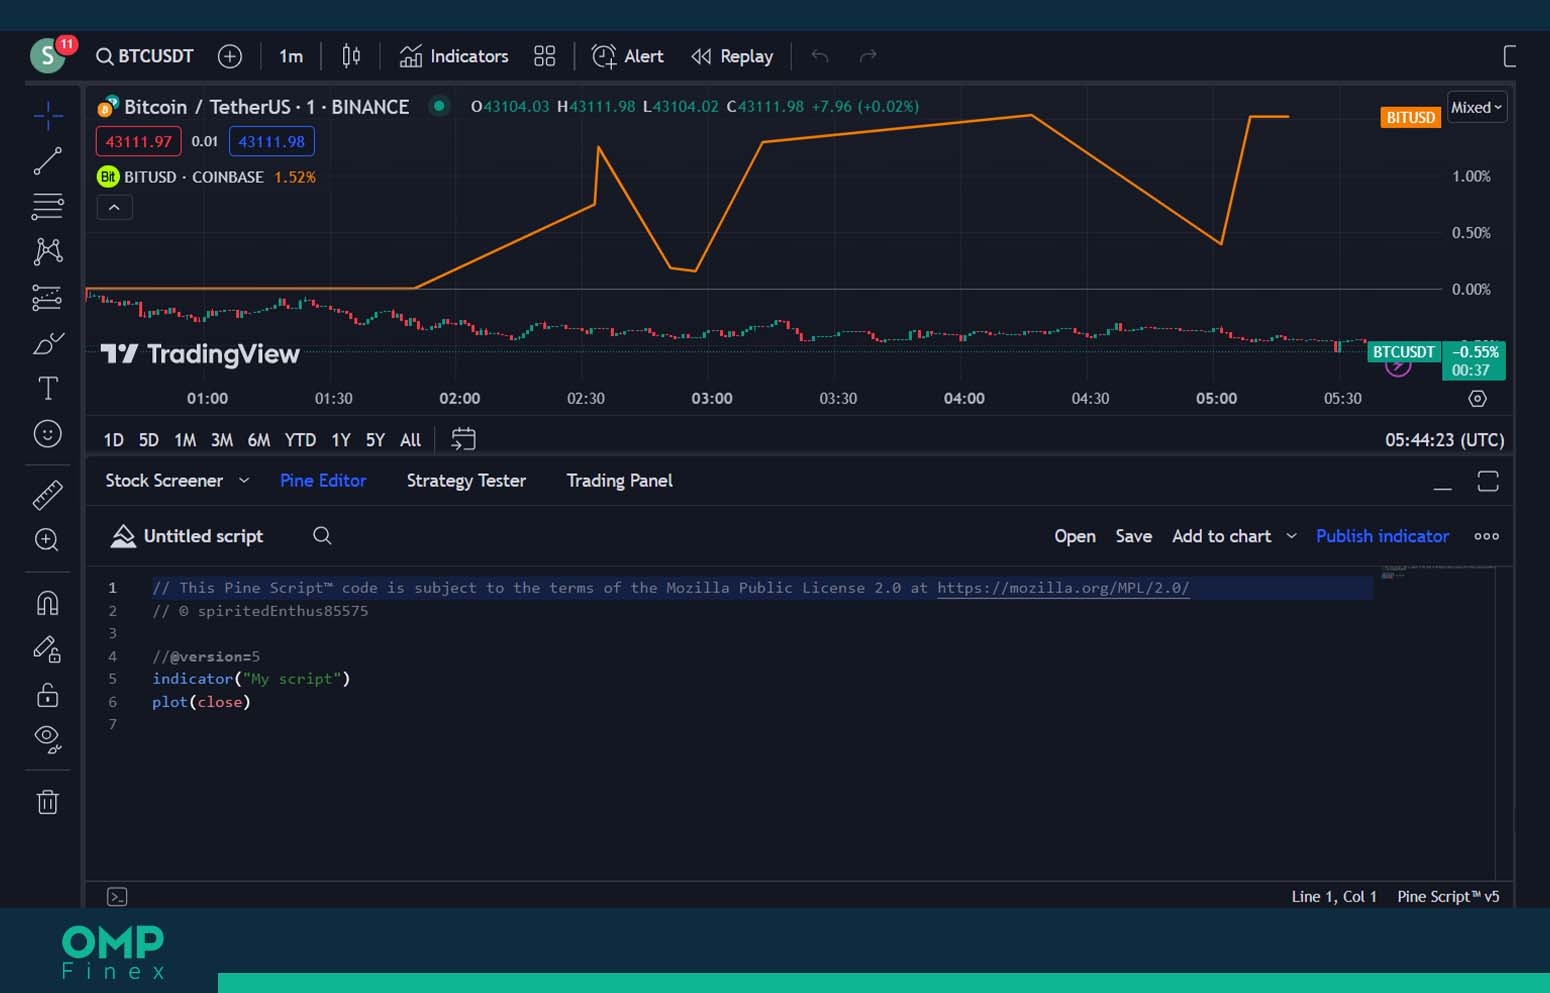Screen dimensions: 1550x993
Task: Select the XABCD pattern tool
Action: point(47,251)
